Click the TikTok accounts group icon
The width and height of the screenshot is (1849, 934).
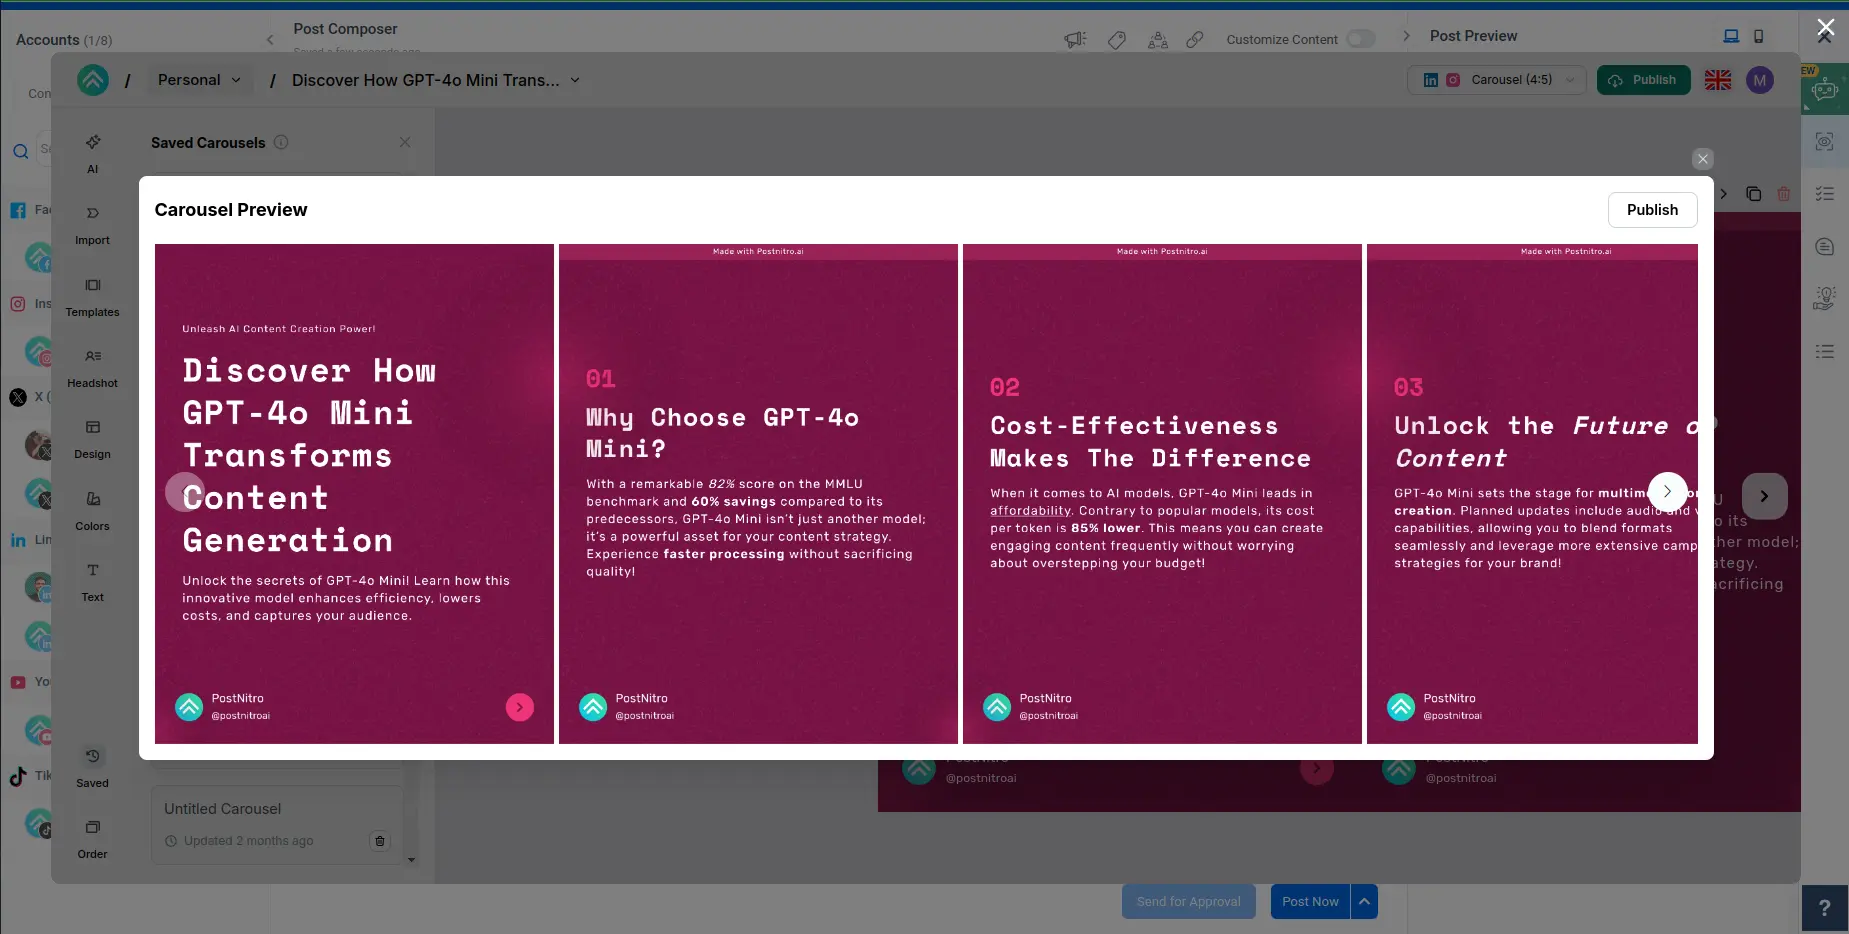coord(18,776)
